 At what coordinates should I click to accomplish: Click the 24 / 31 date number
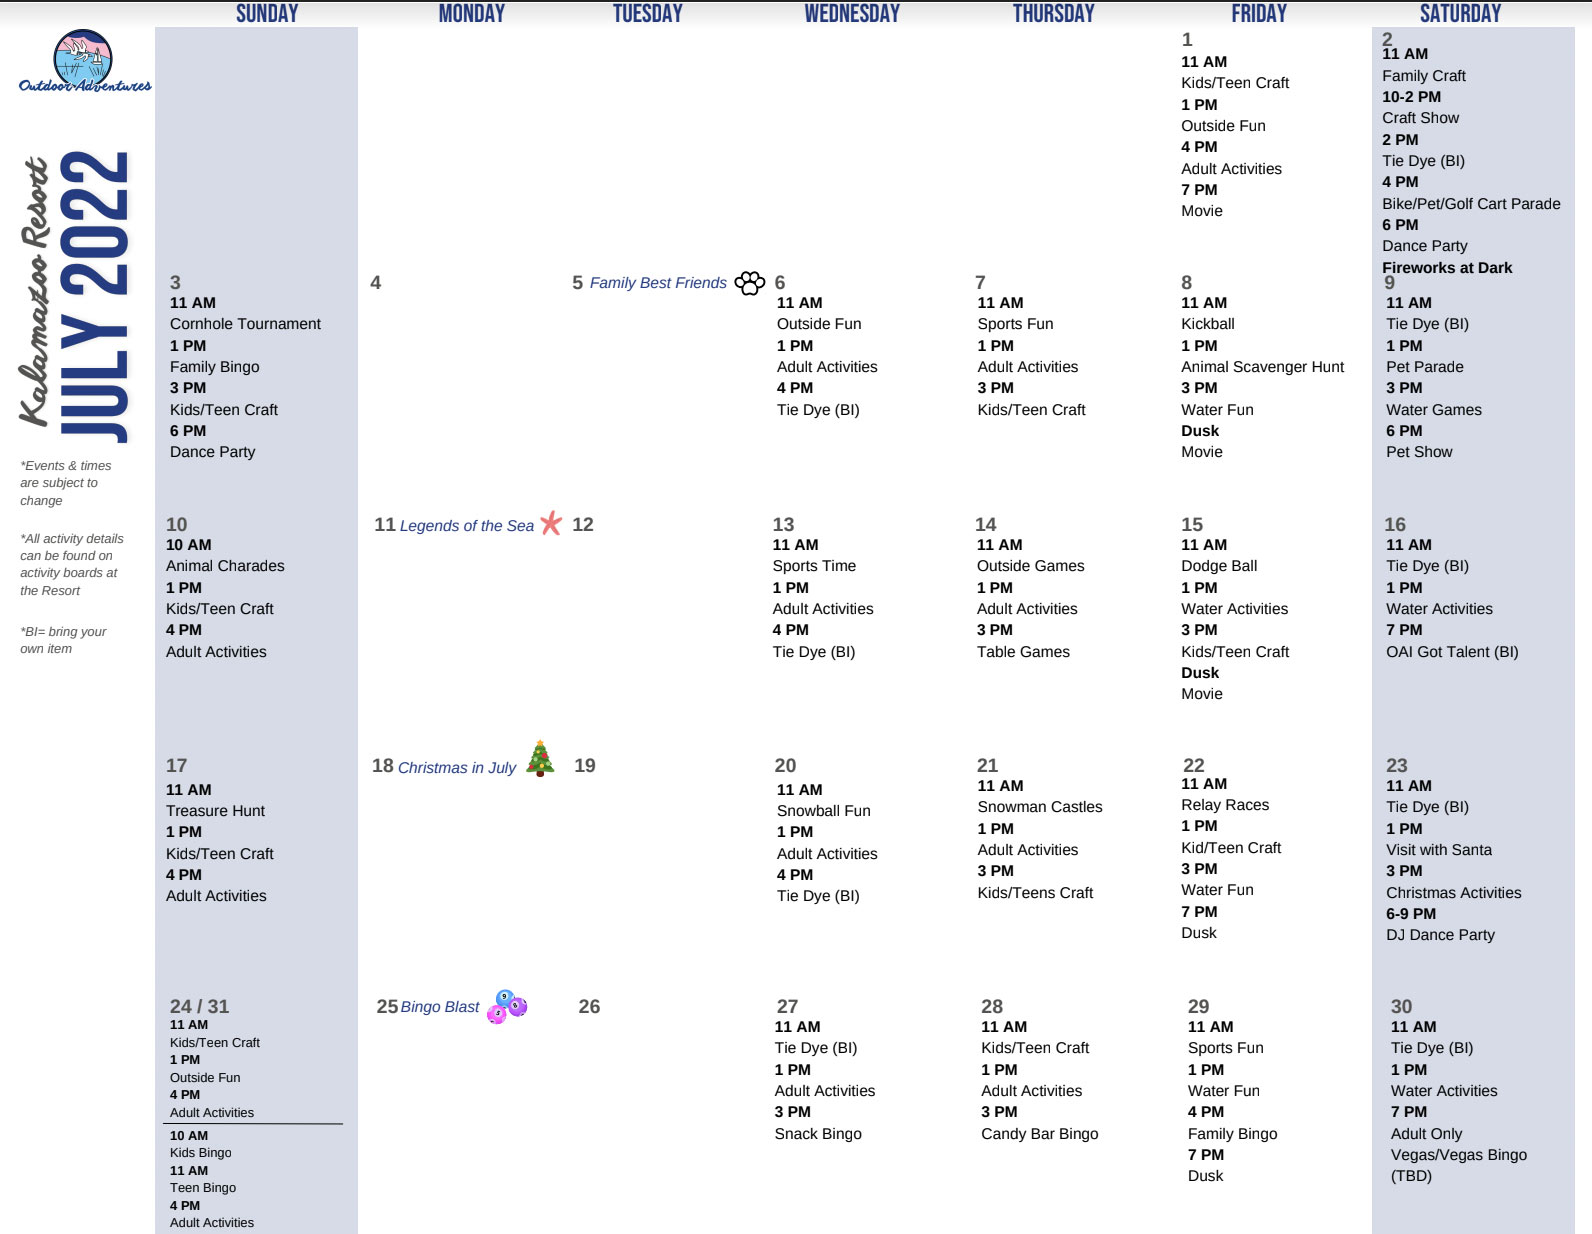199,1006
